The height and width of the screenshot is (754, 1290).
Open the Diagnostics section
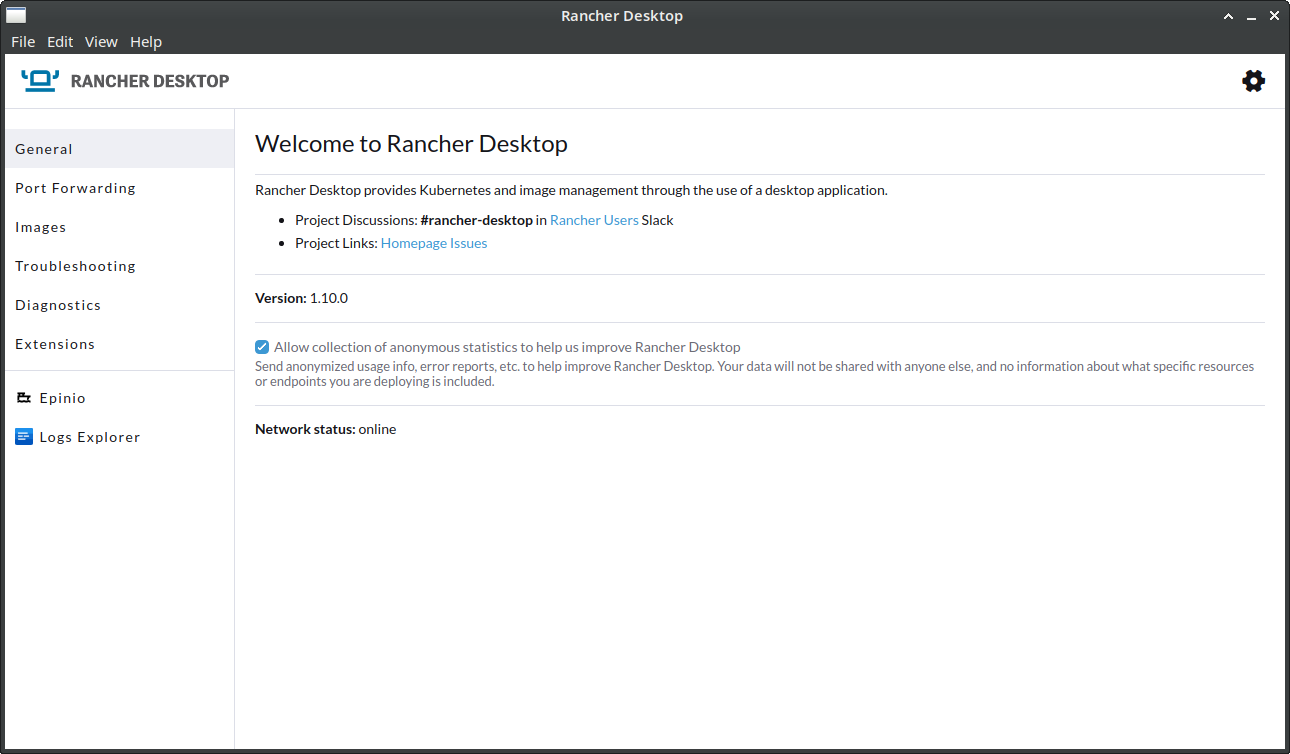(x=57, y=304)
